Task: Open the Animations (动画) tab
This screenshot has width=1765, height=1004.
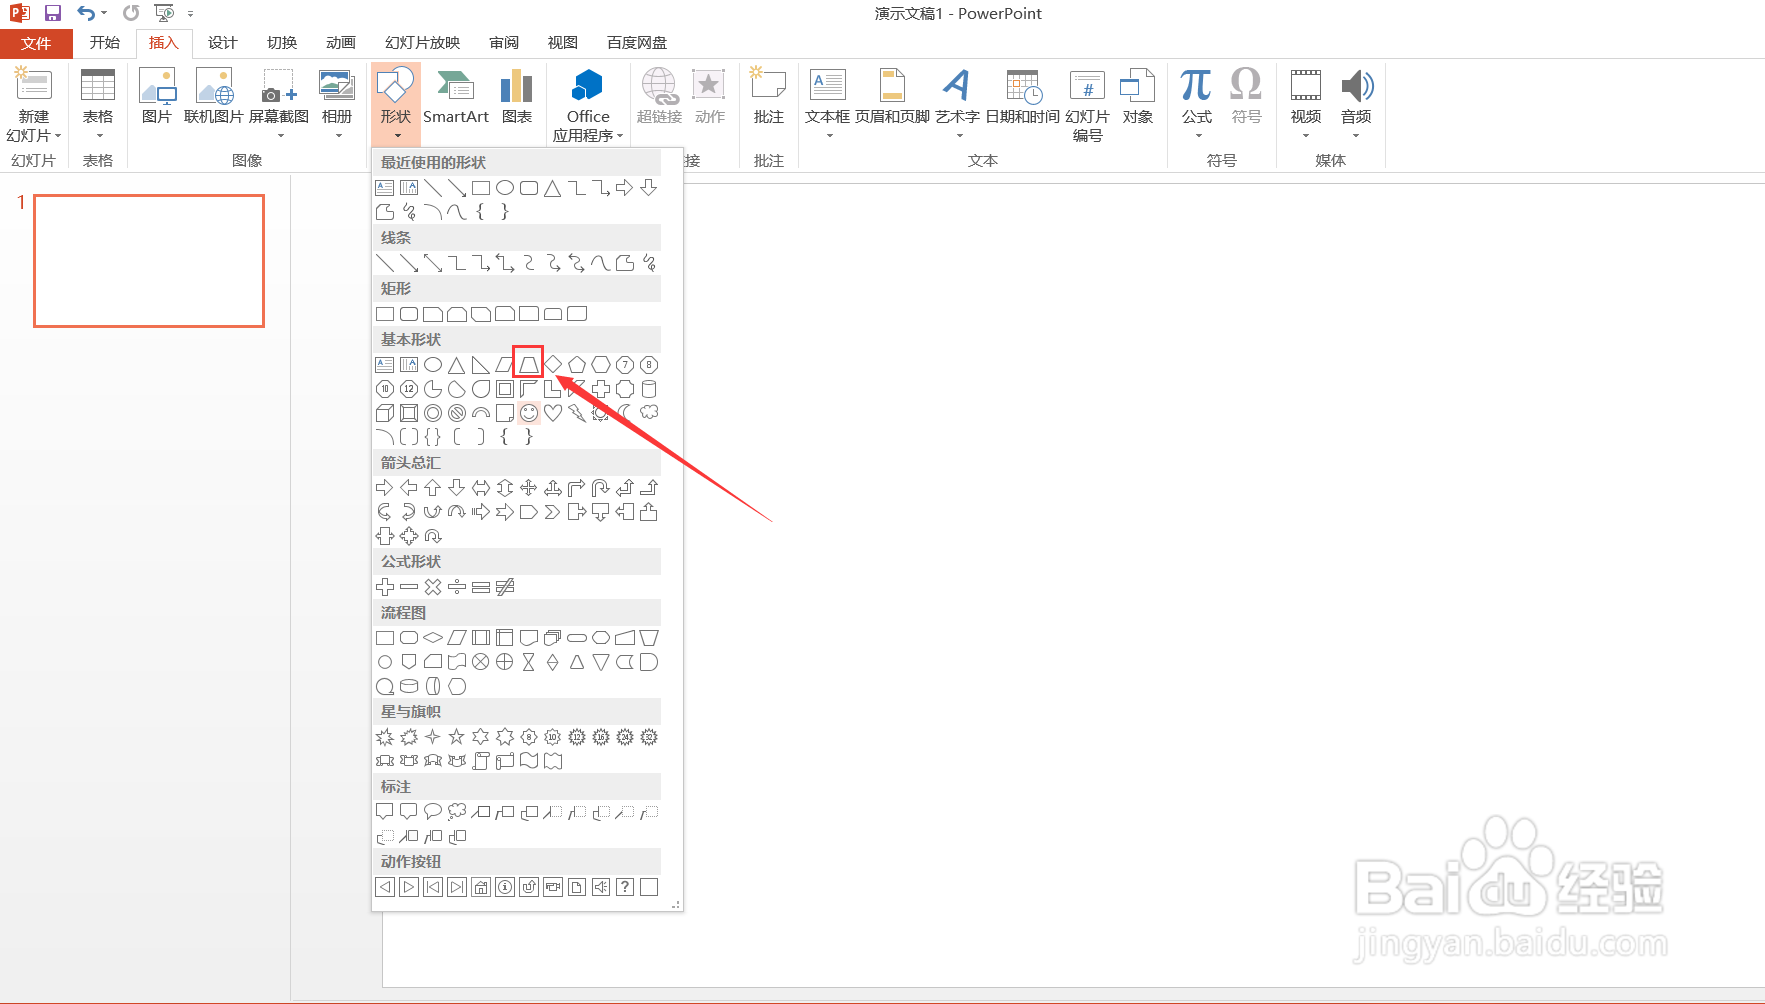Action: coord(341,43)
